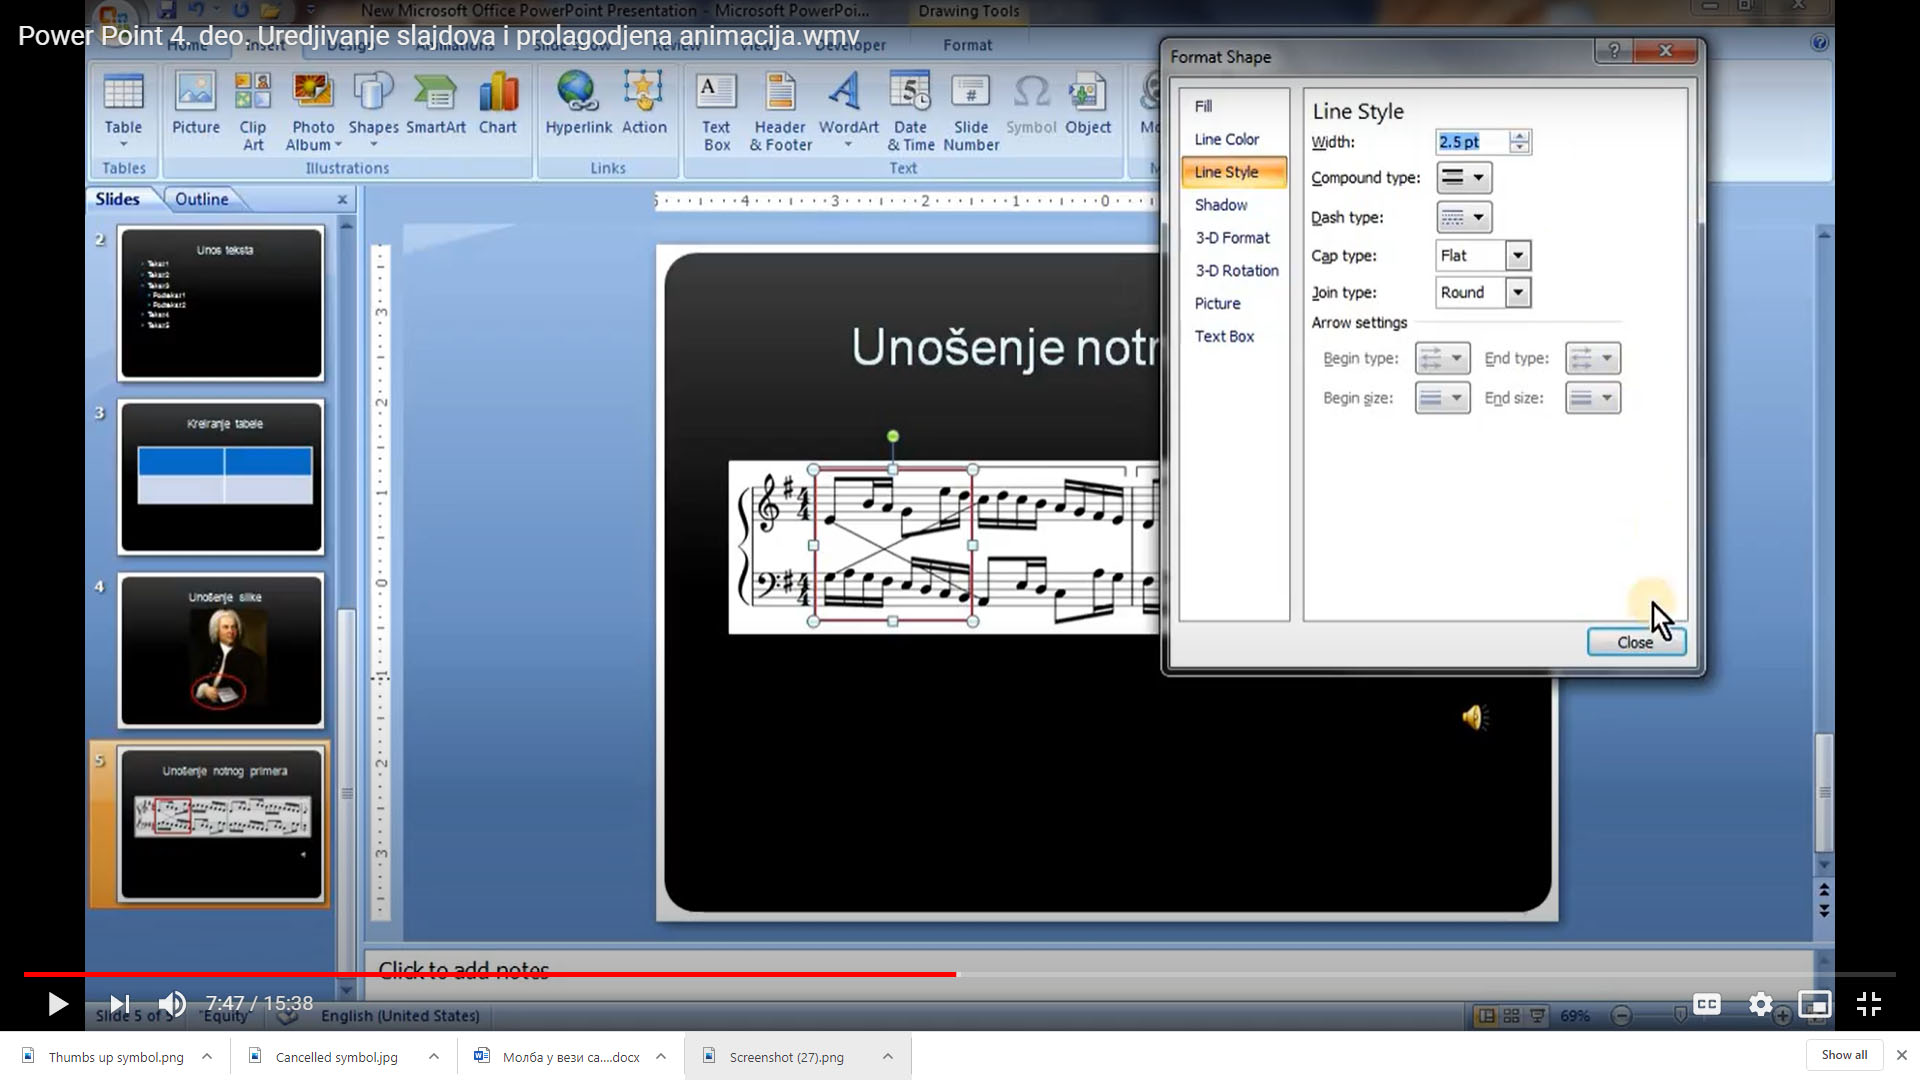Exit full screen mode
This screenshot has width=1920, height=1080.
click(1868, 1004)
